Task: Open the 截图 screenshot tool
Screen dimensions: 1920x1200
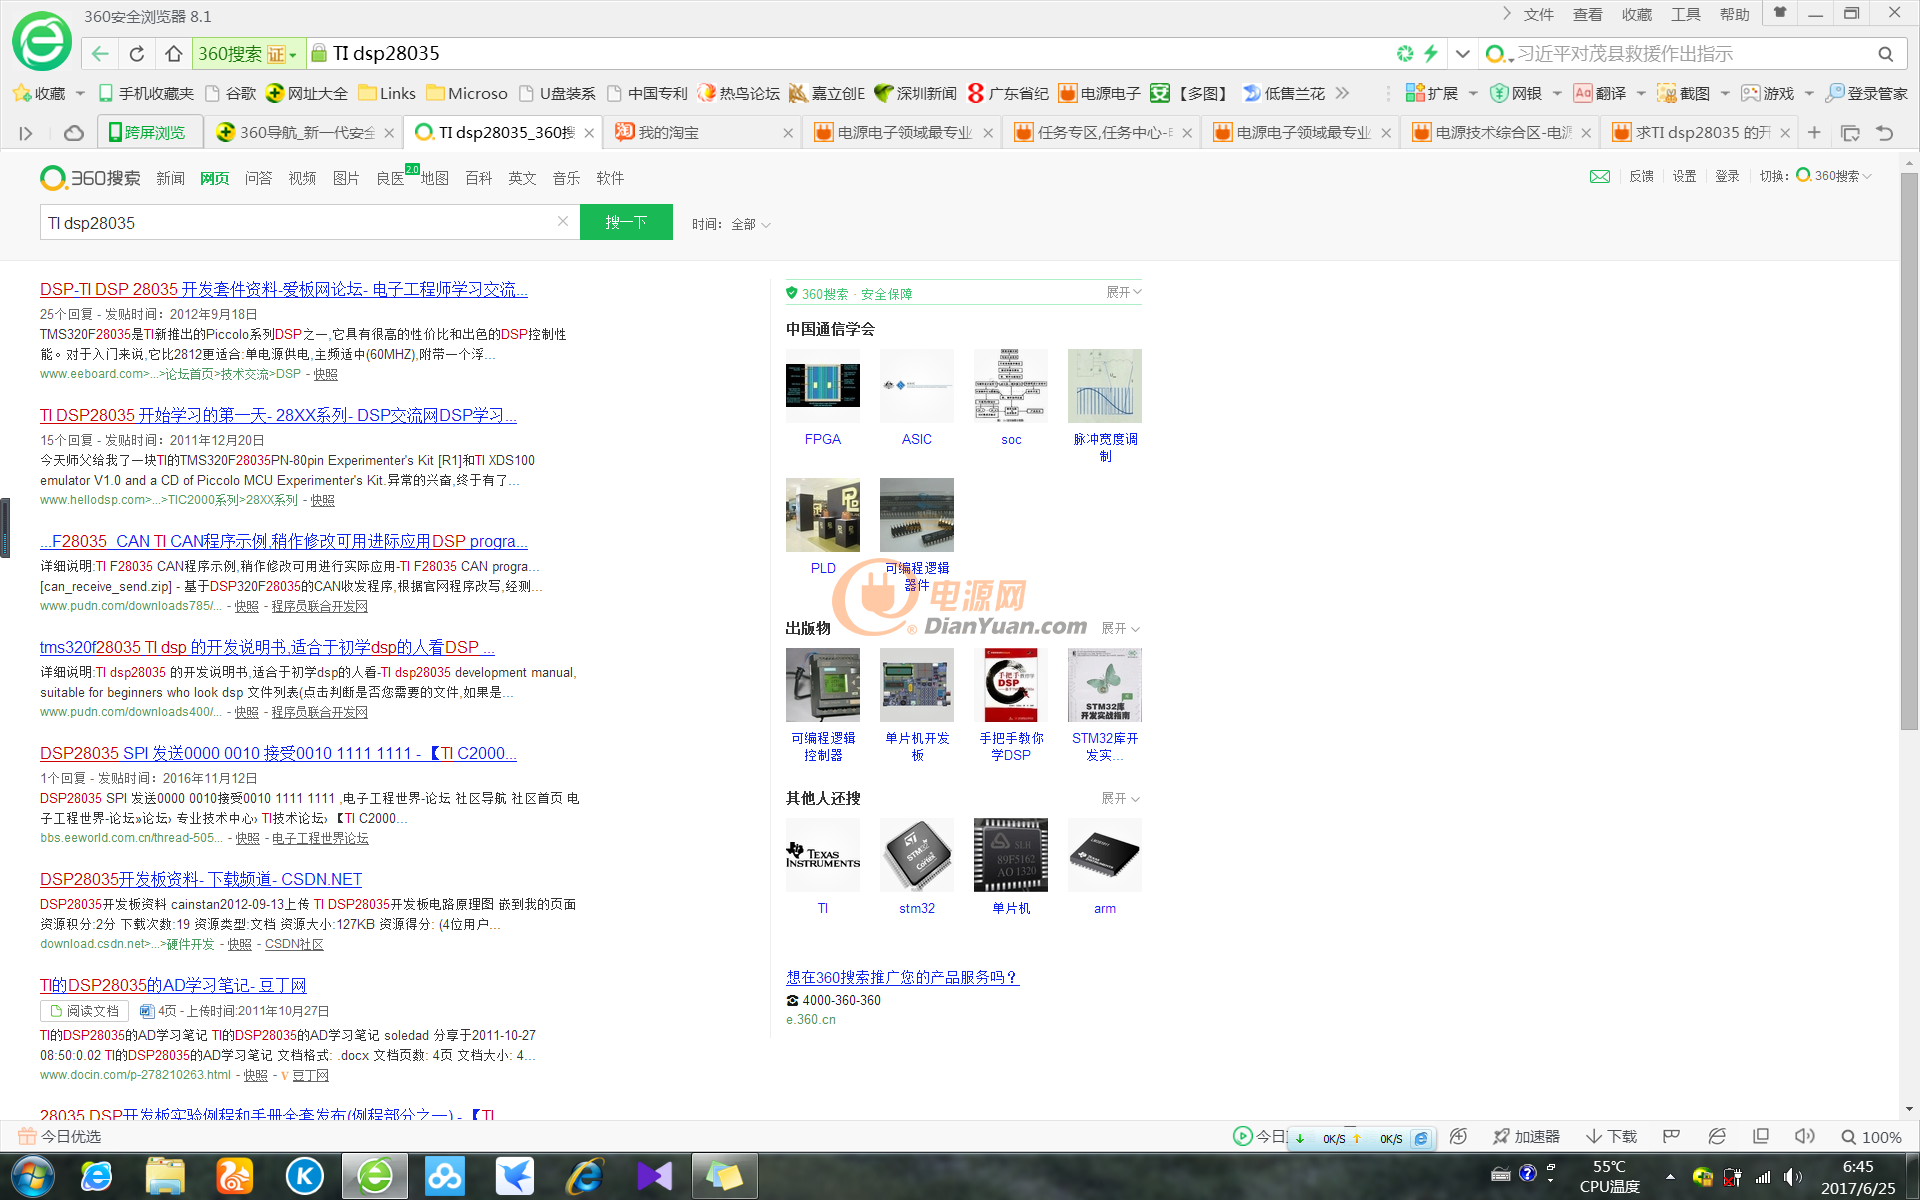Action: [x=1684, y=93]
